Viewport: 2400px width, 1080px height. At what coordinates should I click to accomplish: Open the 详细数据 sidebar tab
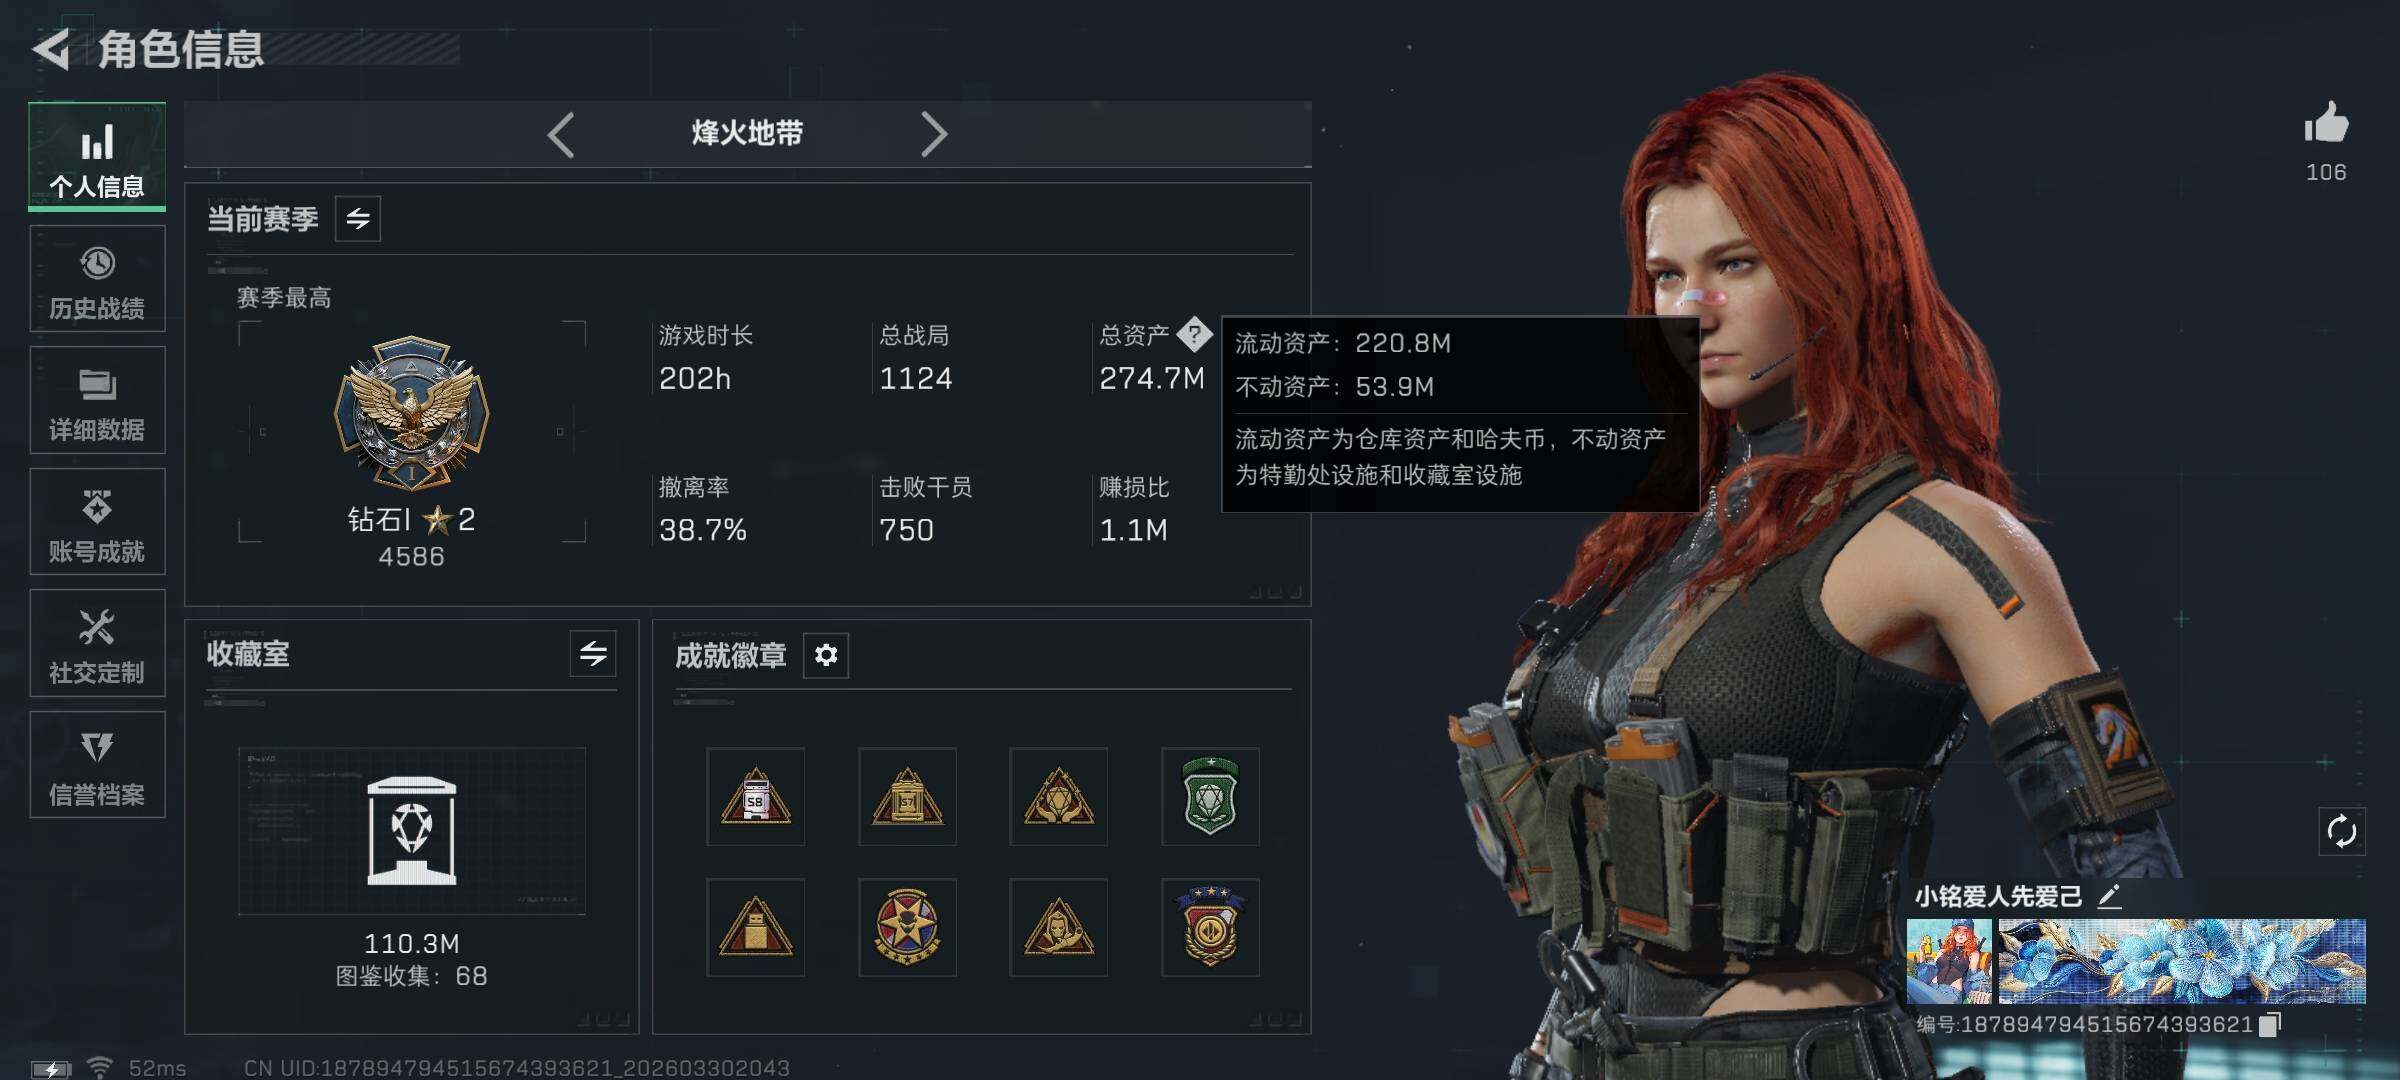pyautogui.click(x=97, y=401)
